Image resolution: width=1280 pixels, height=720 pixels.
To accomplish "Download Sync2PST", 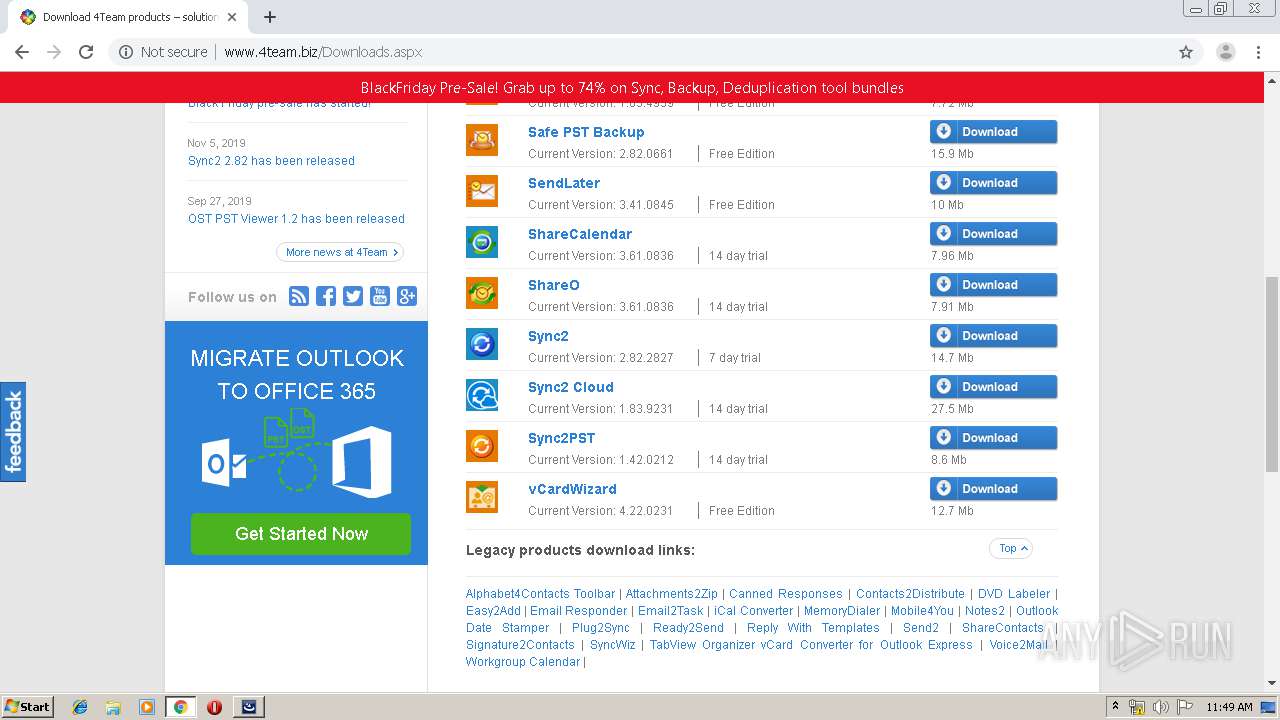I will point(993,438).
